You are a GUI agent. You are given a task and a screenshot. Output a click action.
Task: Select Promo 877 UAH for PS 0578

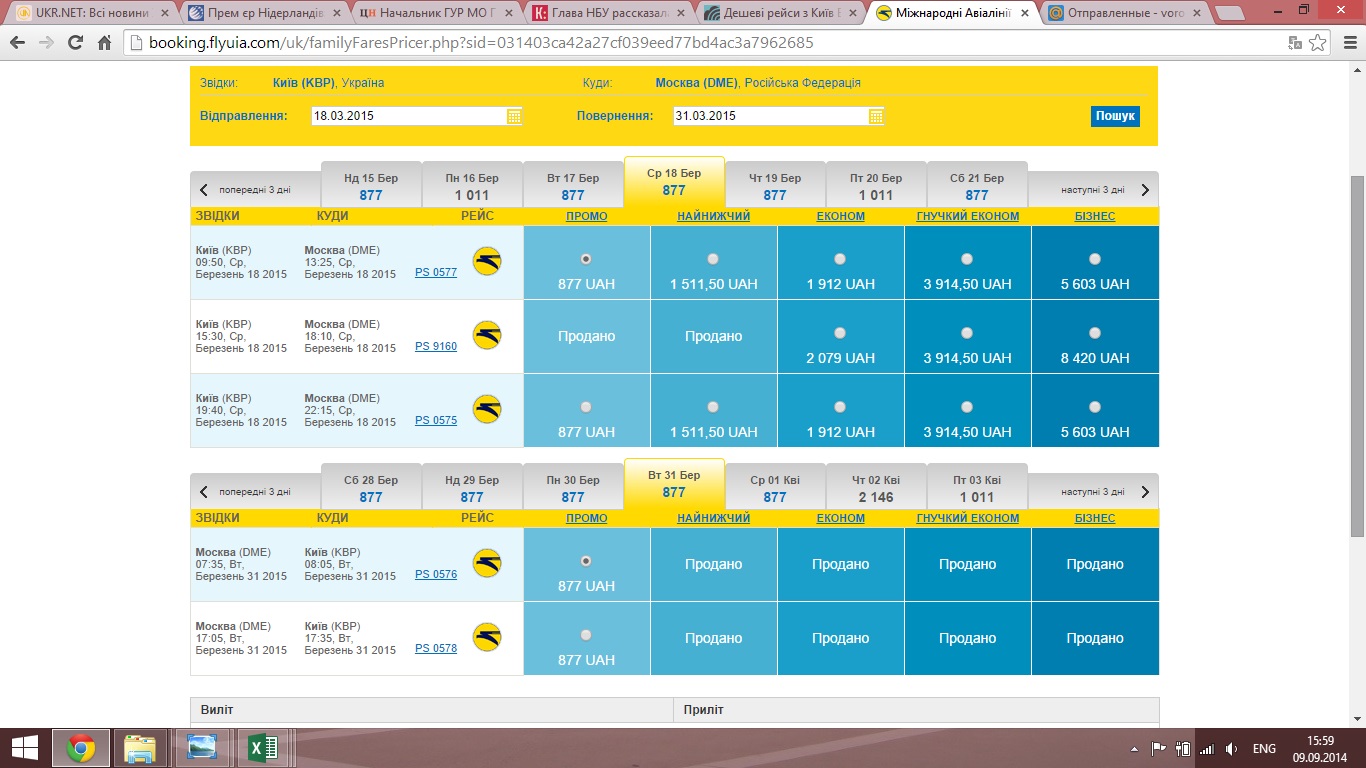click(586, 635)
